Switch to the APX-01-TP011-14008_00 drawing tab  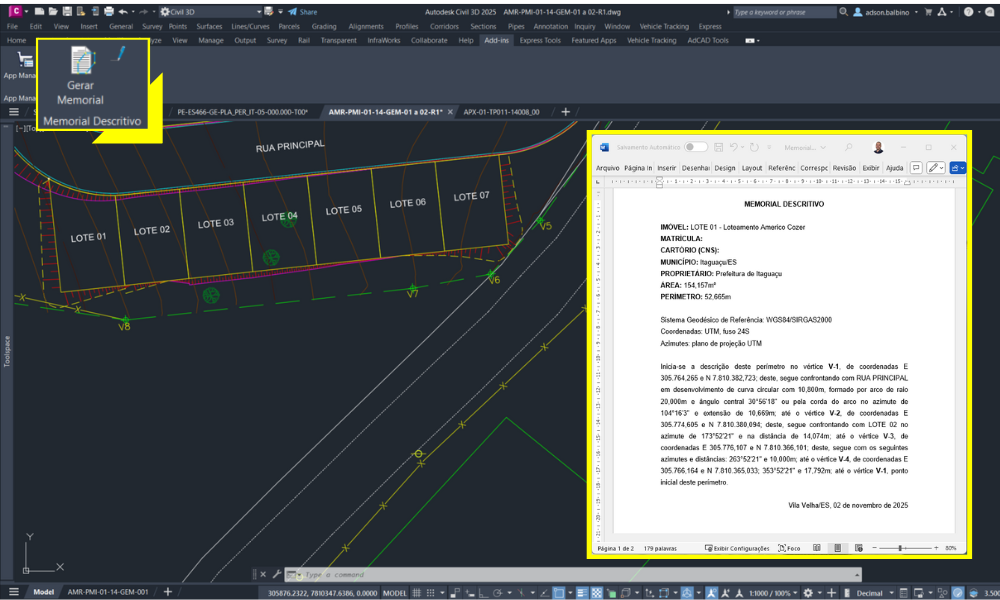pos(501,112)
